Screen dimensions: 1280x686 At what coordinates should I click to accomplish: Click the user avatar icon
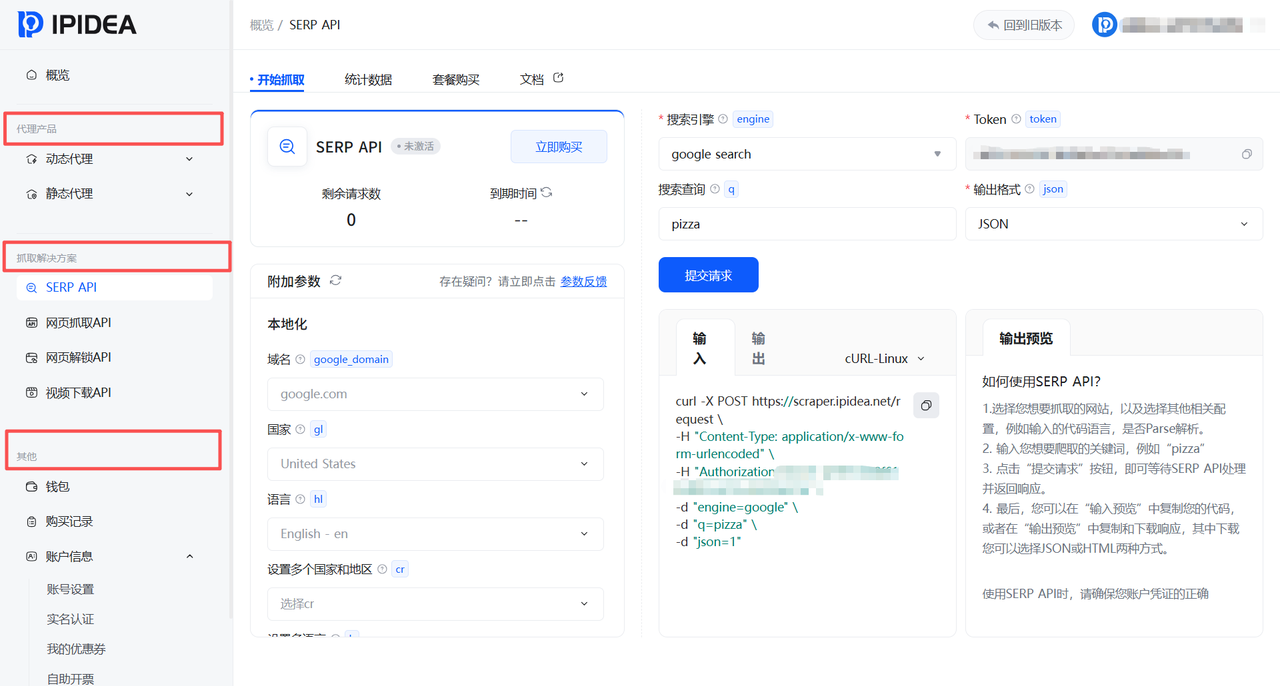pos(1104,25)
